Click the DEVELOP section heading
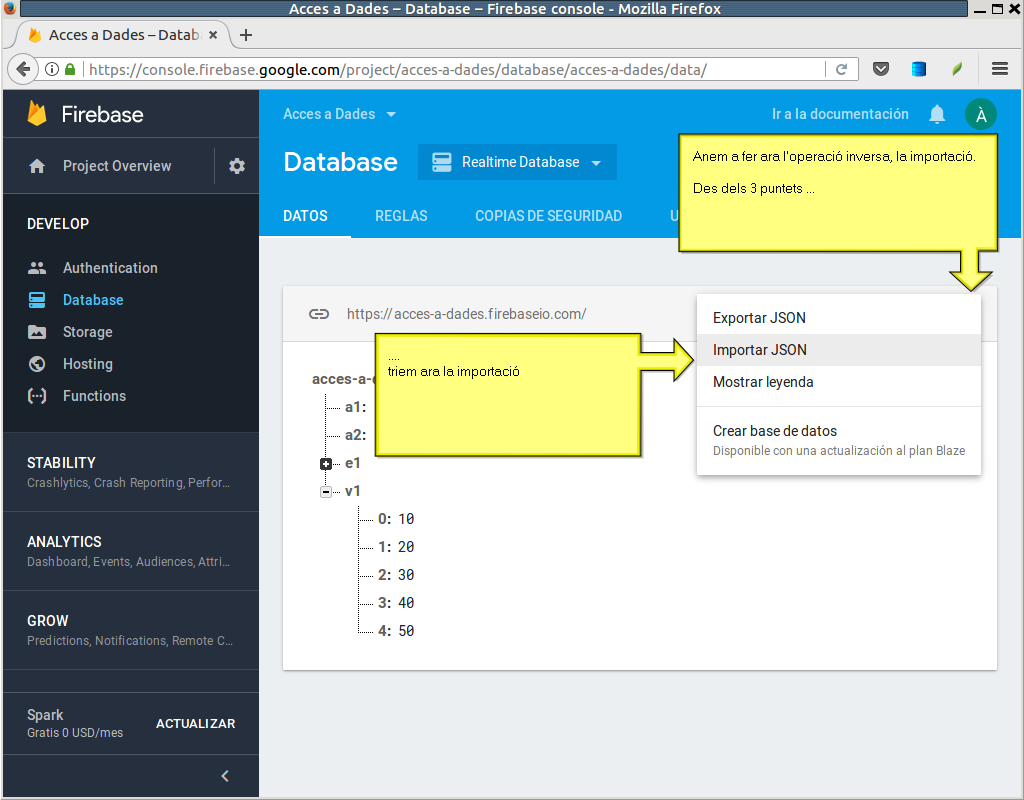Screen dimensions: 1024x800 [x=57, y=224]
